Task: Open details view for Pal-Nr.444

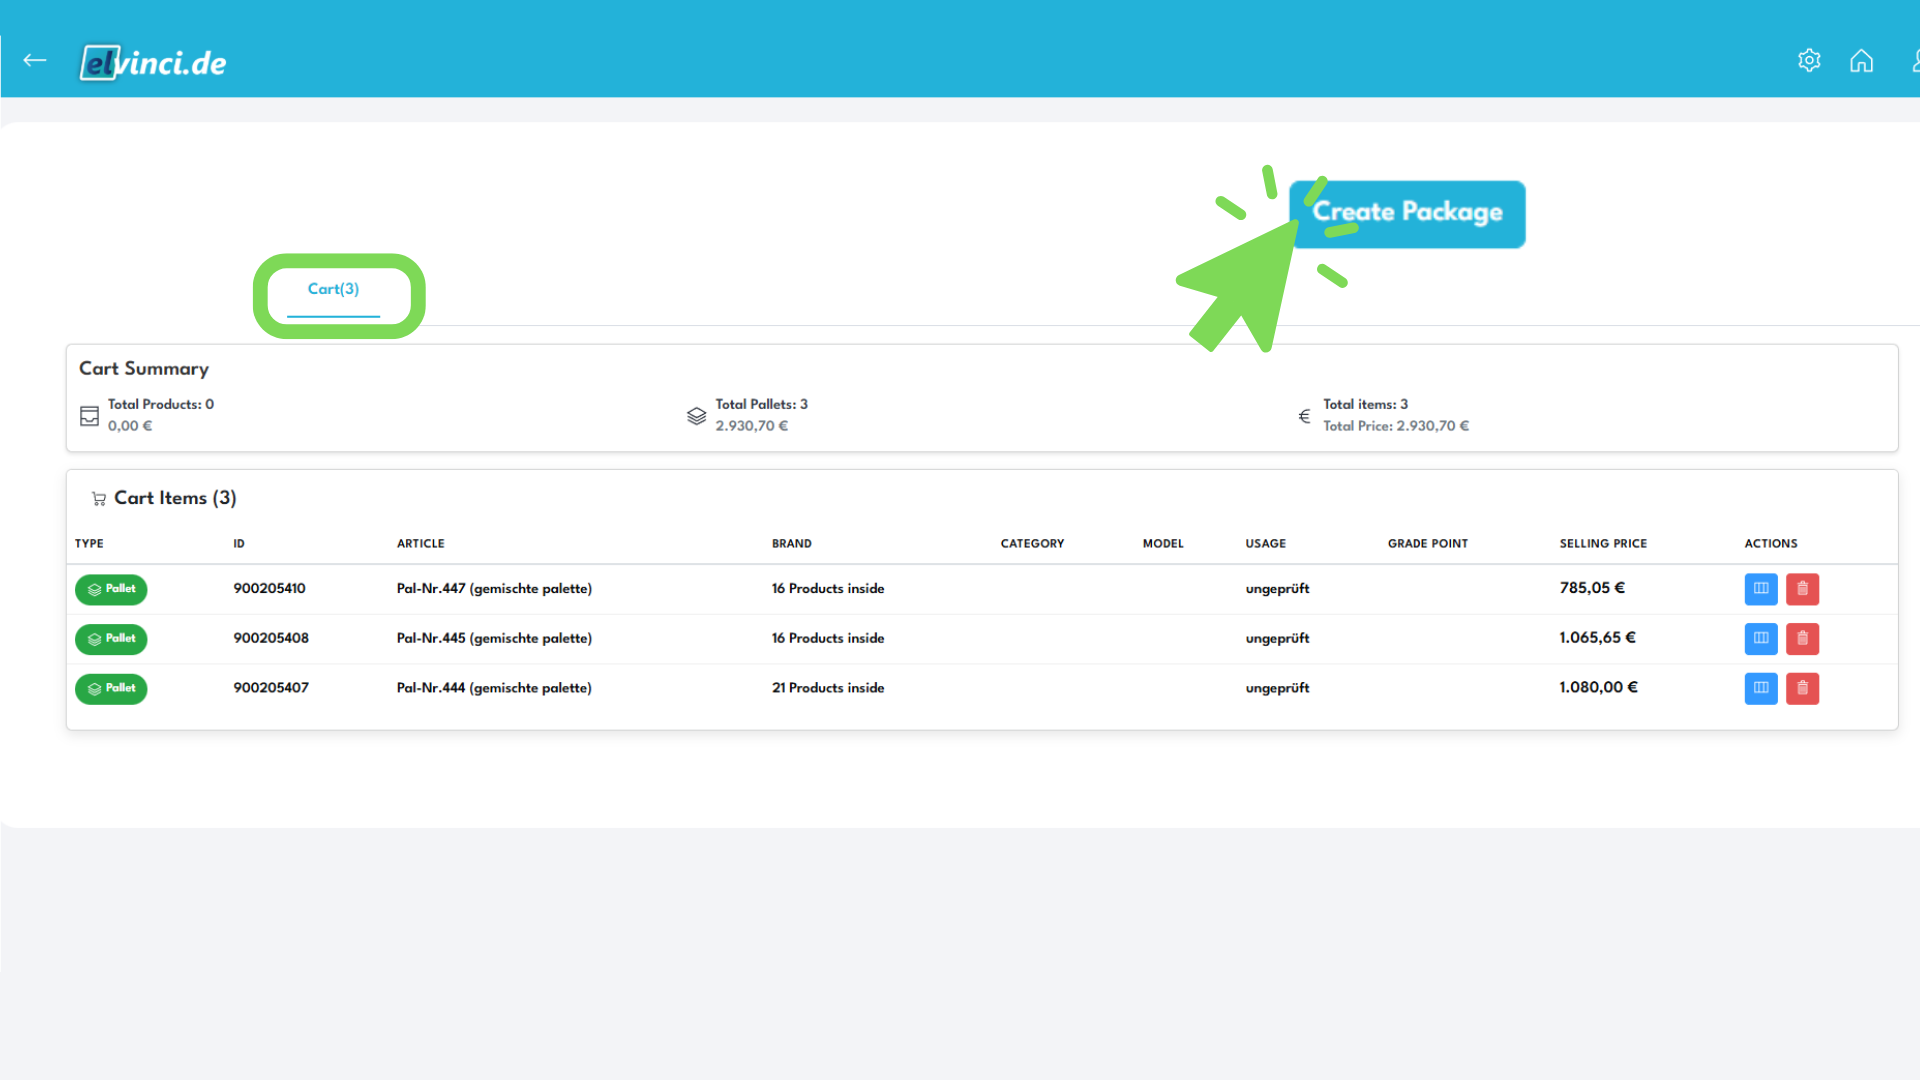Action: point(1760,688)
